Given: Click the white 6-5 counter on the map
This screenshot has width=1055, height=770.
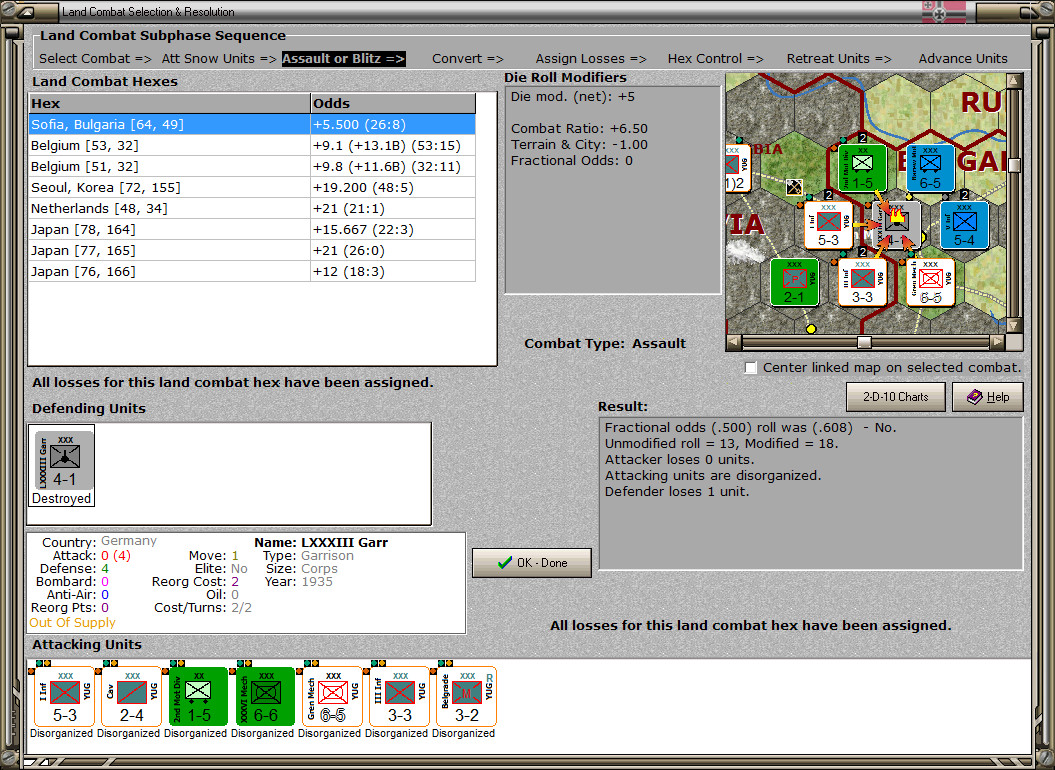Looking at the screenshot, I should [931, 282].
